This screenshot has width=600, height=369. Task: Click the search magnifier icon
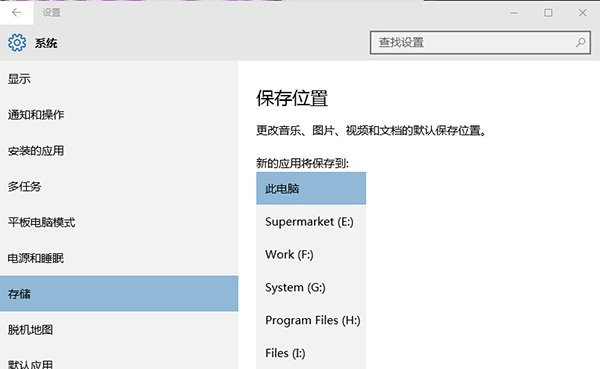(x=580, y=42)
